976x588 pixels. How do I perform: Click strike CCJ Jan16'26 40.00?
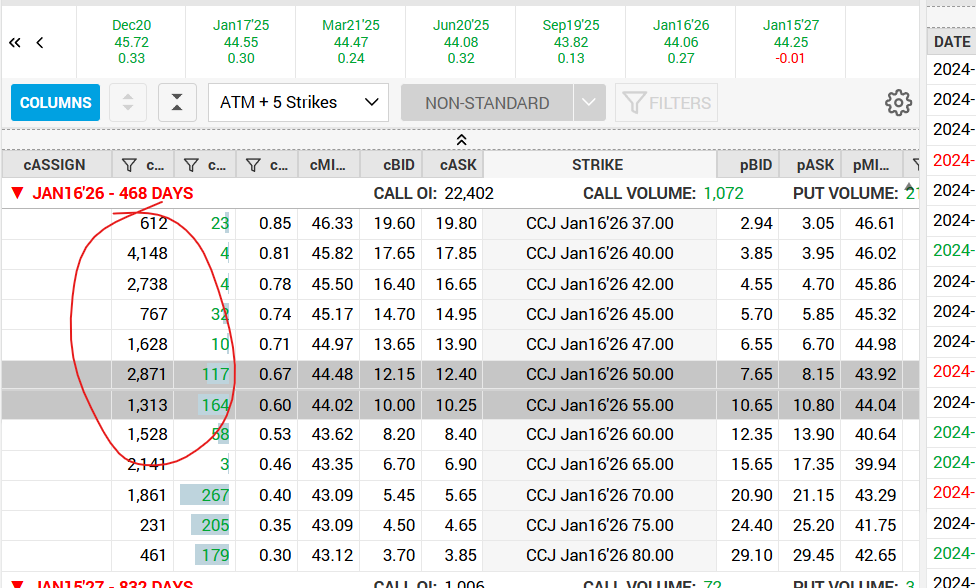[599, 253]
